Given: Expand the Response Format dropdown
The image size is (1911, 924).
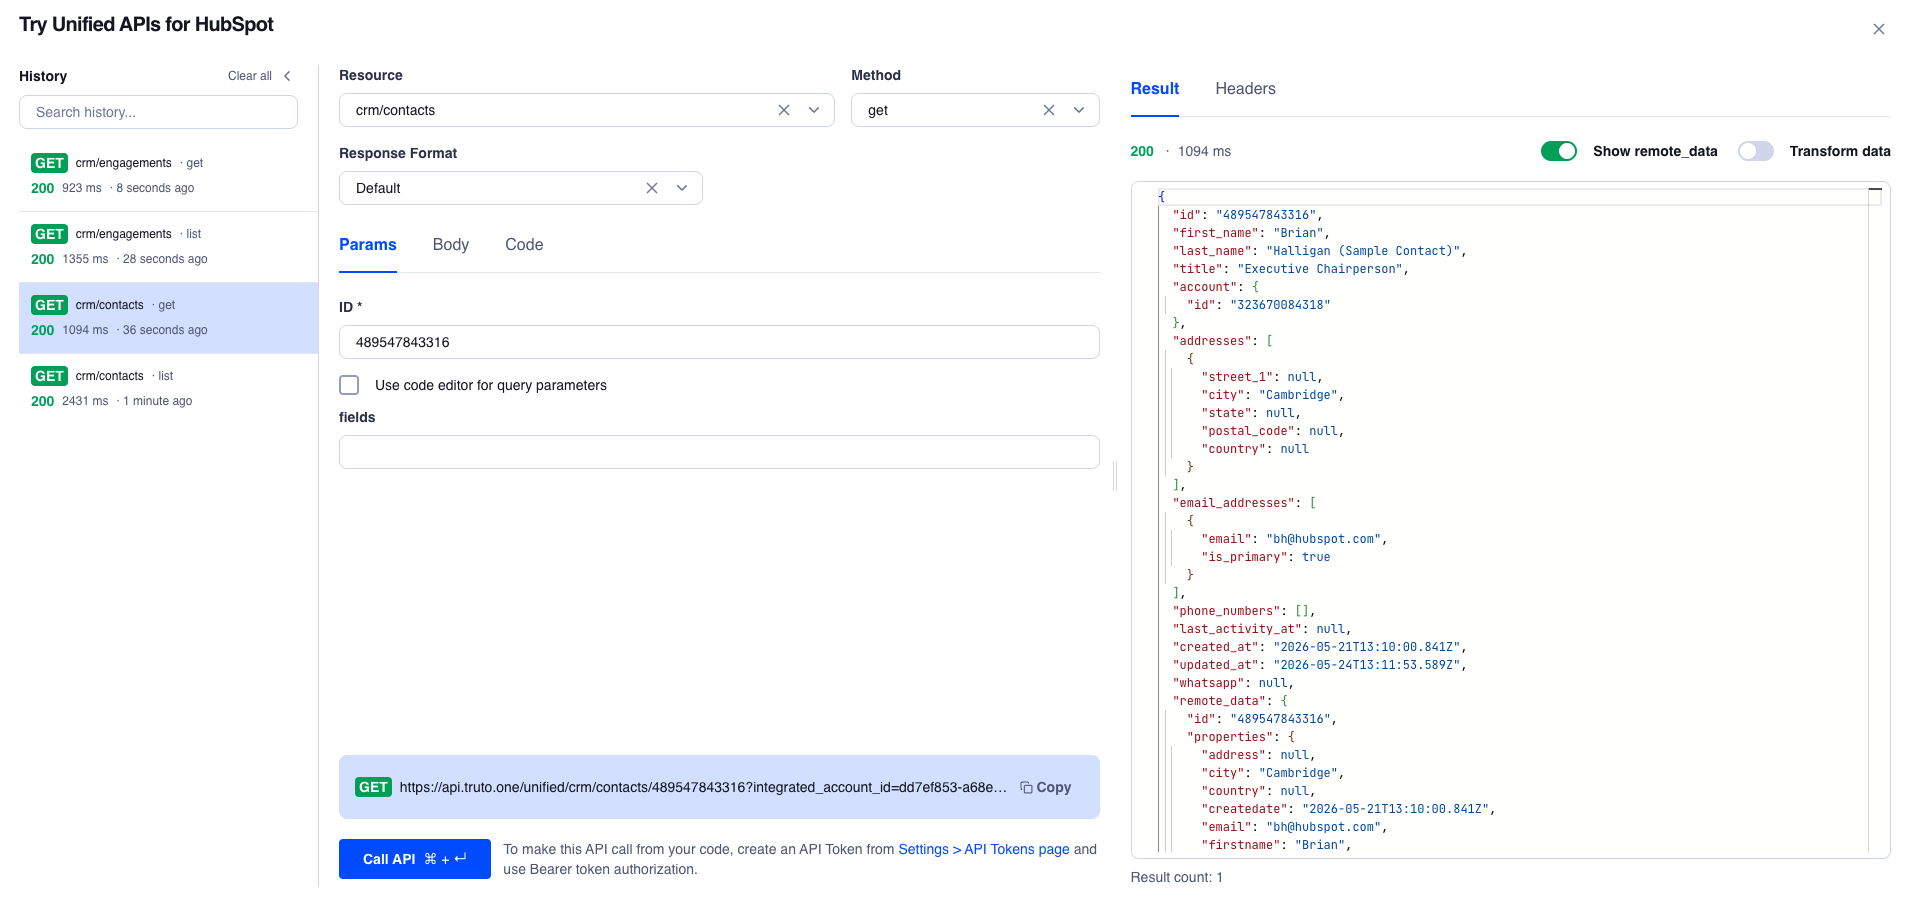Looking at the screenshot, I should 682,188.
